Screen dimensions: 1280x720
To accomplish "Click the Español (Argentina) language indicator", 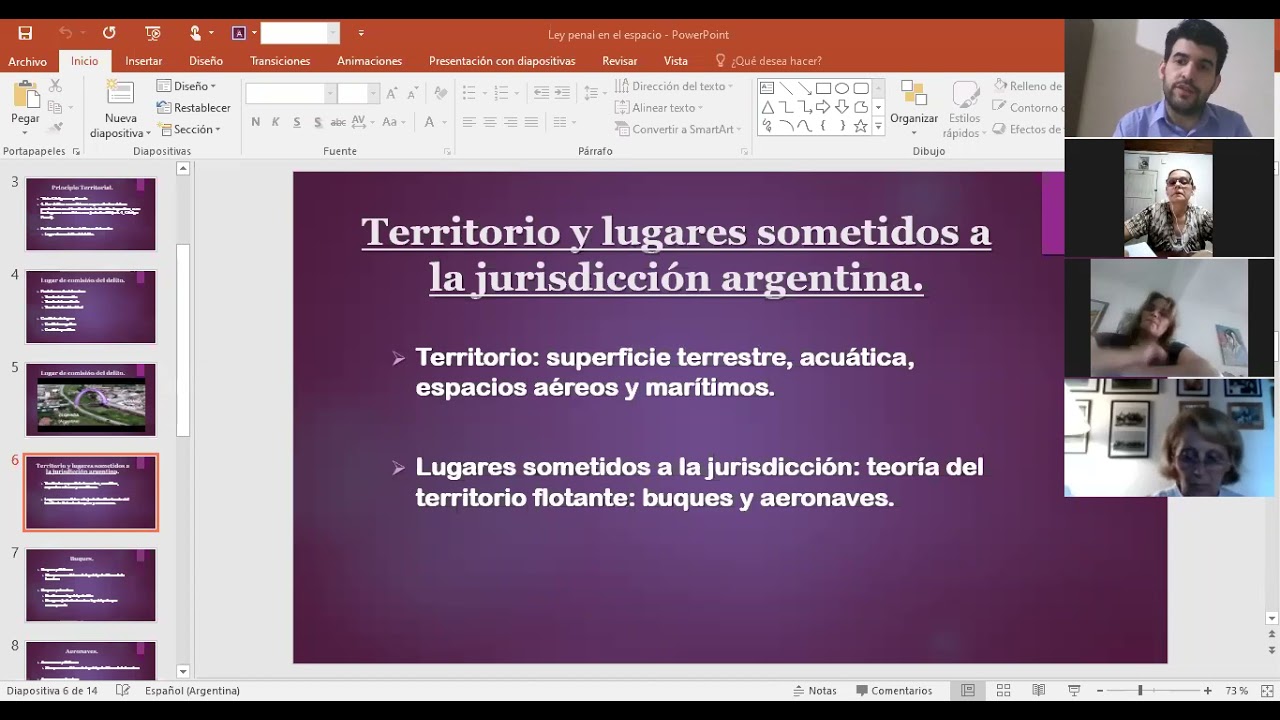I will [192, 690].
